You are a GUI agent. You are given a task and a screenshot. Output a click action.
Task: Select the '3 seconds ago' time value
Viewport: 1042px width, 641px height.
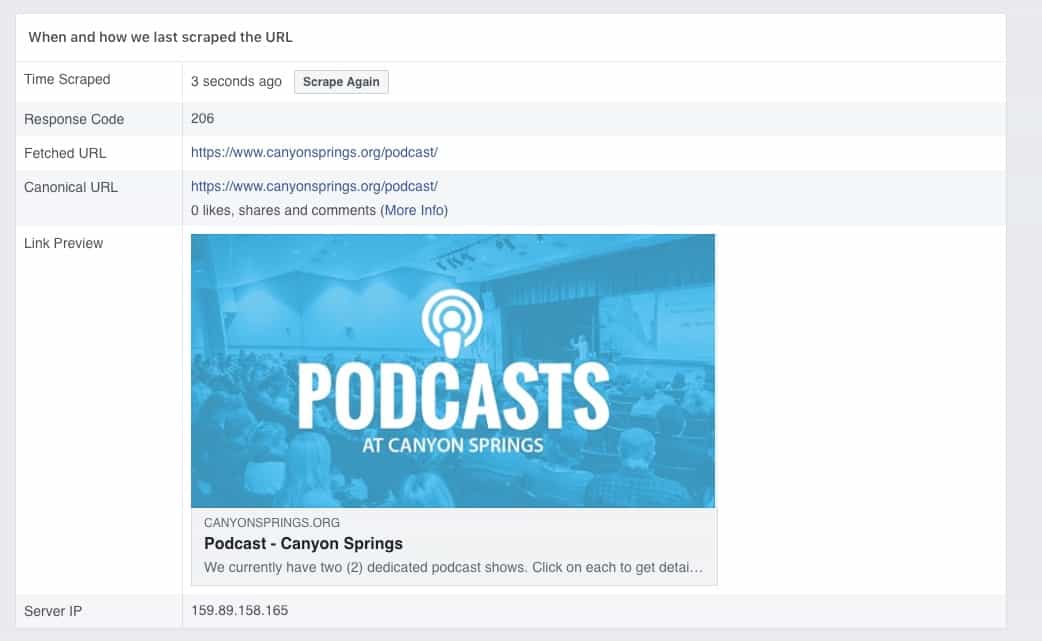(x=236, y=82)
